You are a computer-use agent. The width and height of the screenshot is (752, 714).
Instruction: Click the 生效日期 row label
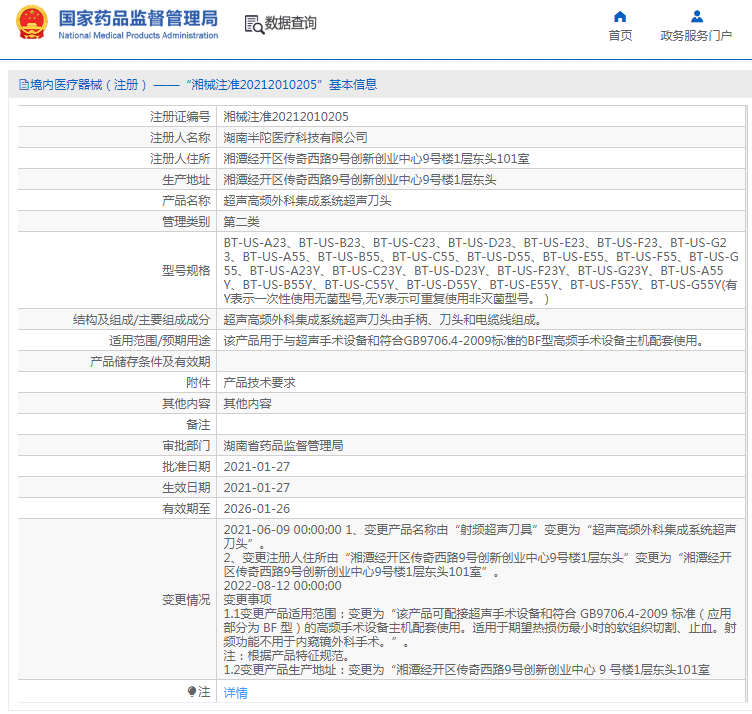click(x=186, y=488)
